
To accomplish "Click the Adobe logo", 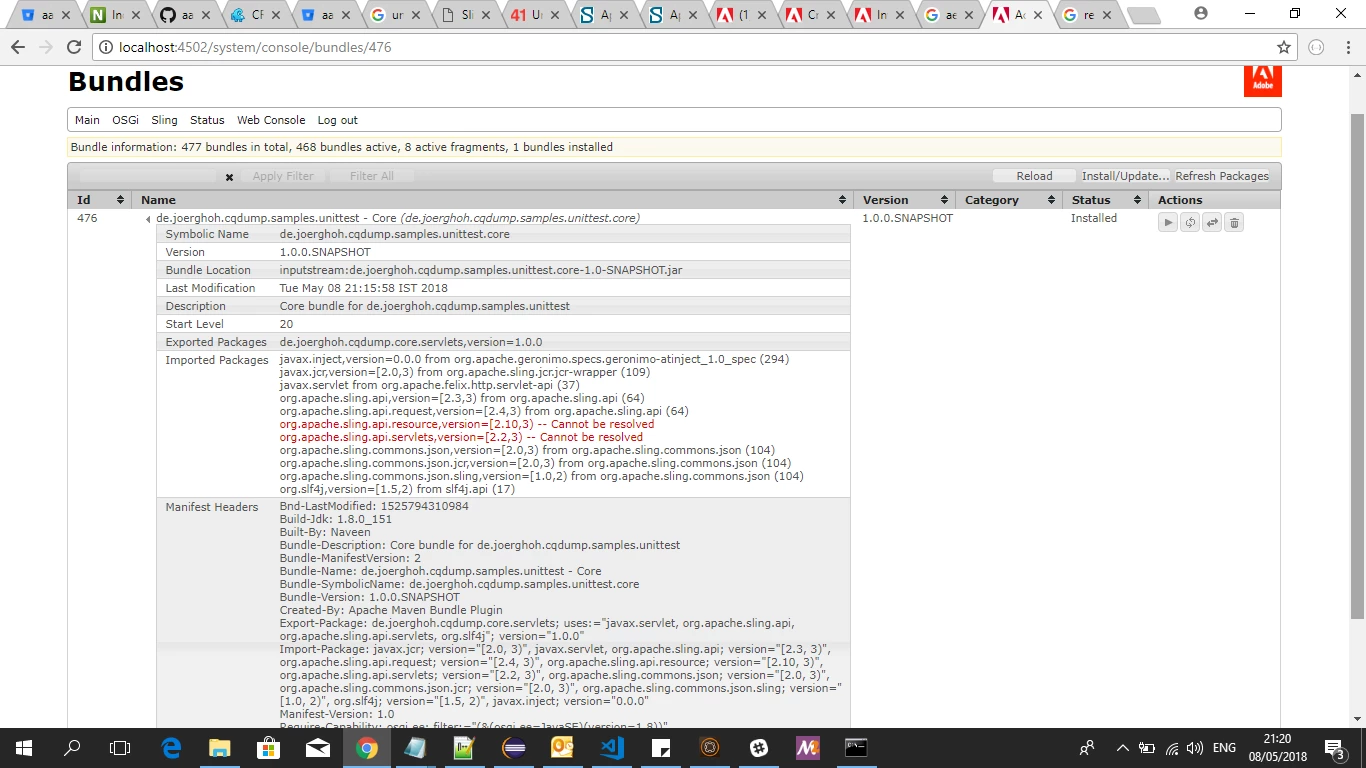I will (1262, 81).
